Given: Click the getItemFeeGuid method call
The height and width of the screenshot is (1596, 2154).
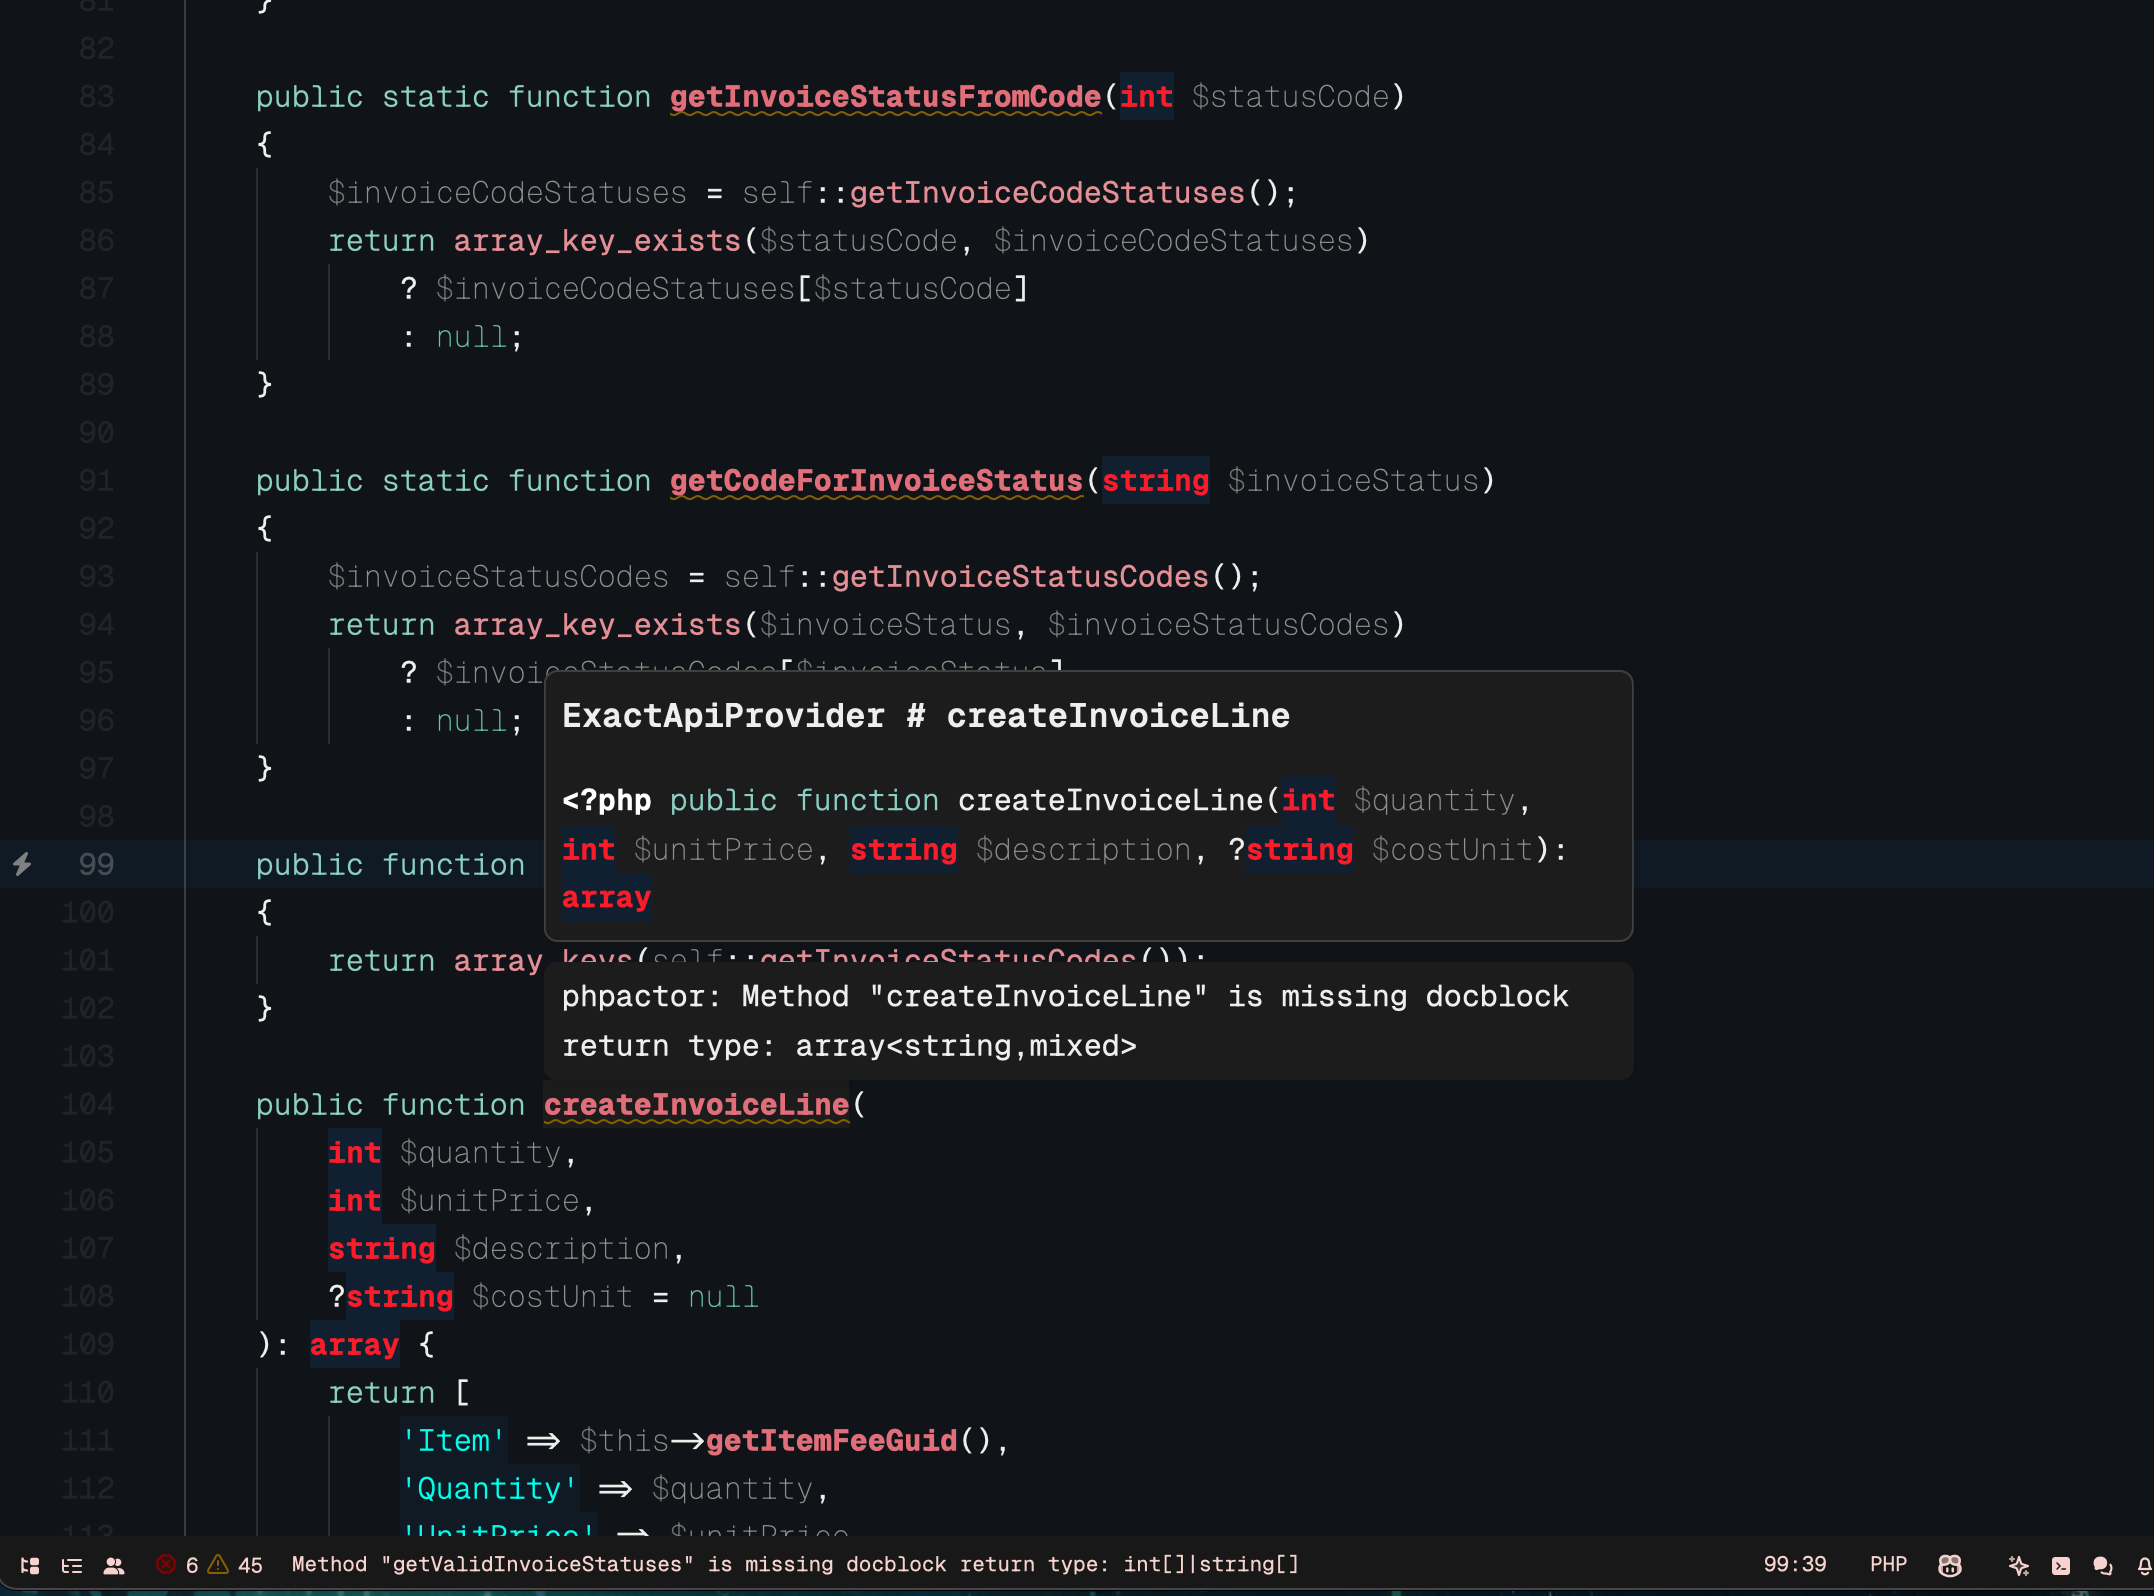Looking at the screenshot, I should (831, 1441).
